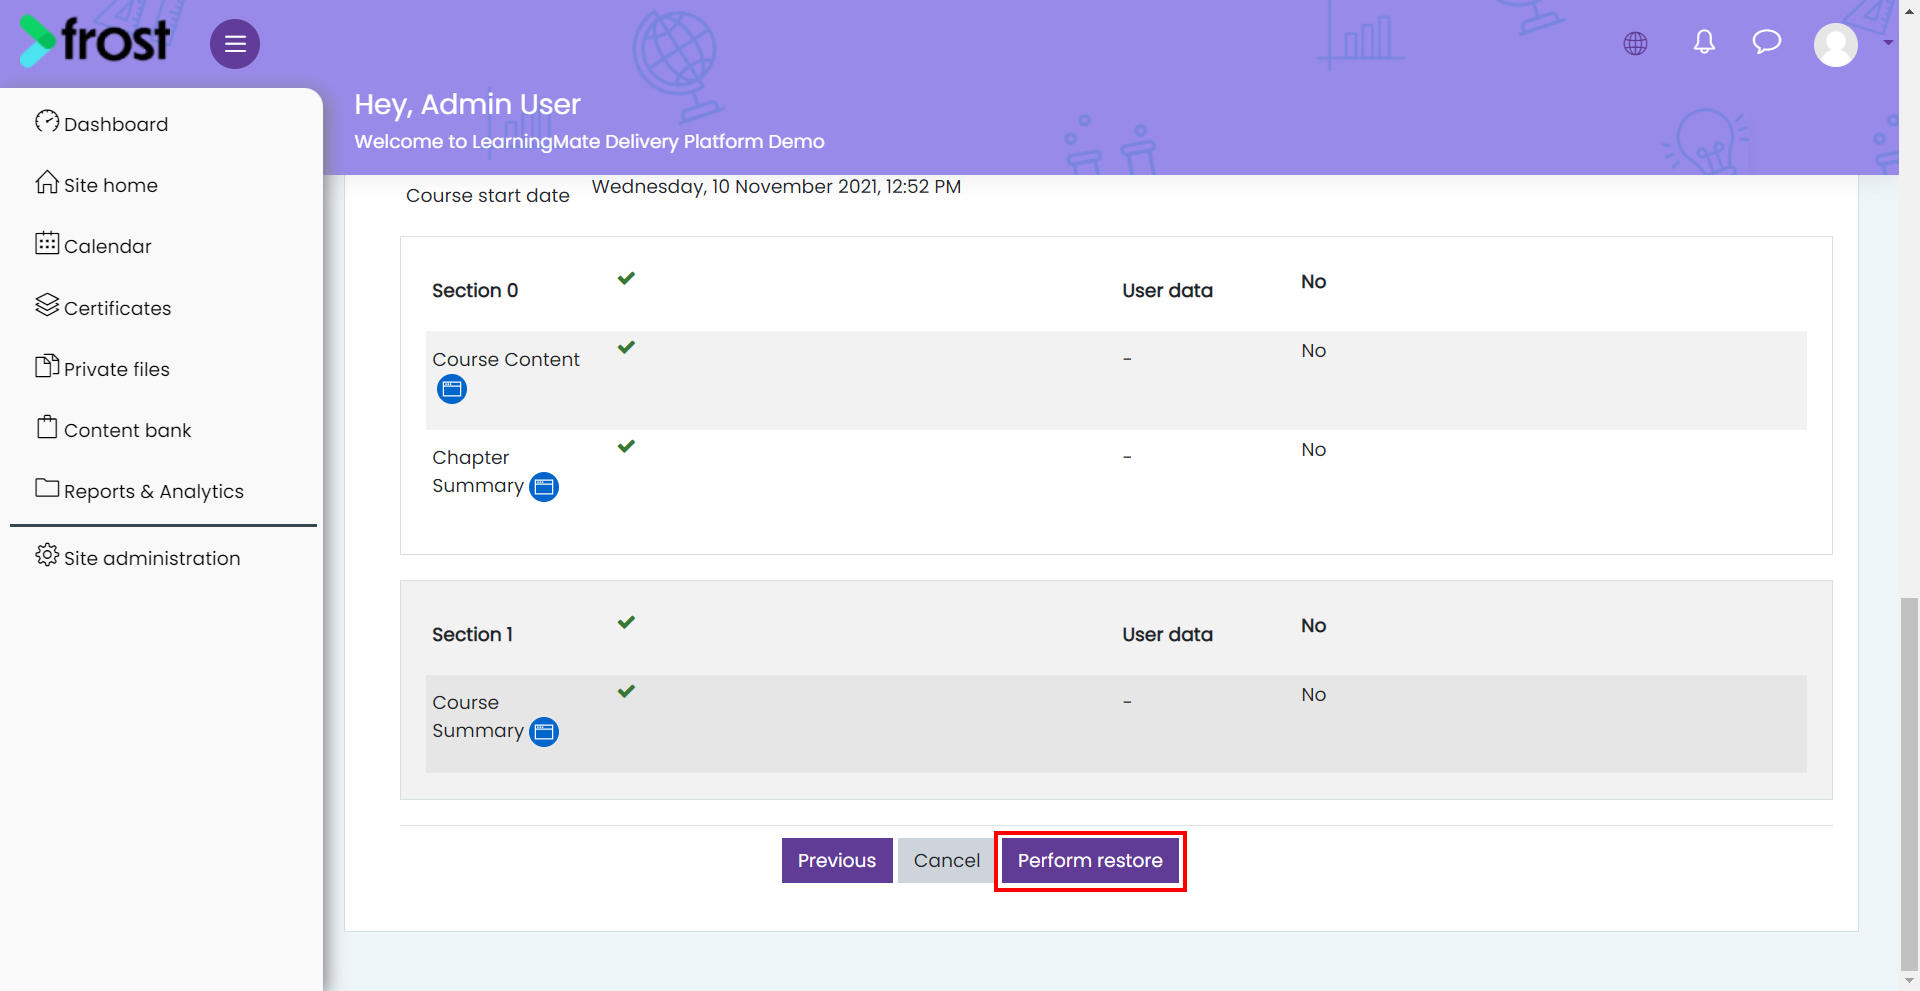Open the notifications bell
1920x991 pixels.
pyautogui.click(x=1704, y=42)
